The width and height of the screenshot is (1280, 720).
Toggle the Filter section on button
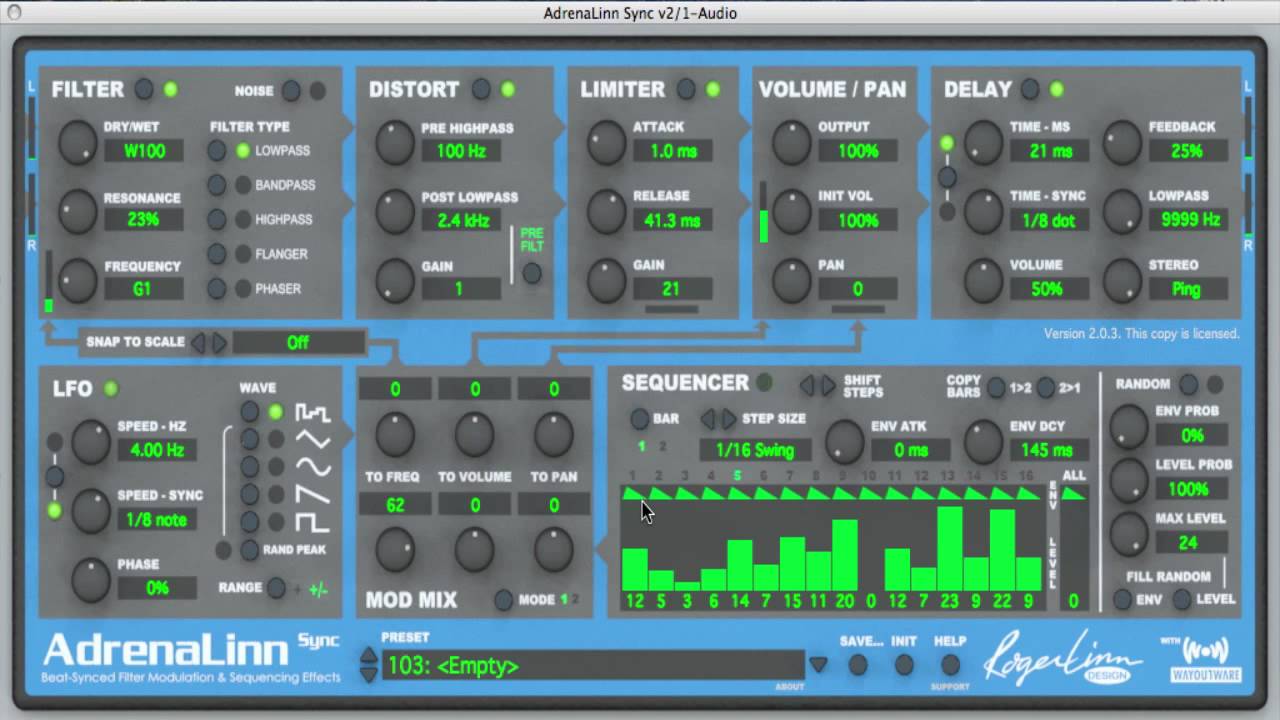point(144,89)
